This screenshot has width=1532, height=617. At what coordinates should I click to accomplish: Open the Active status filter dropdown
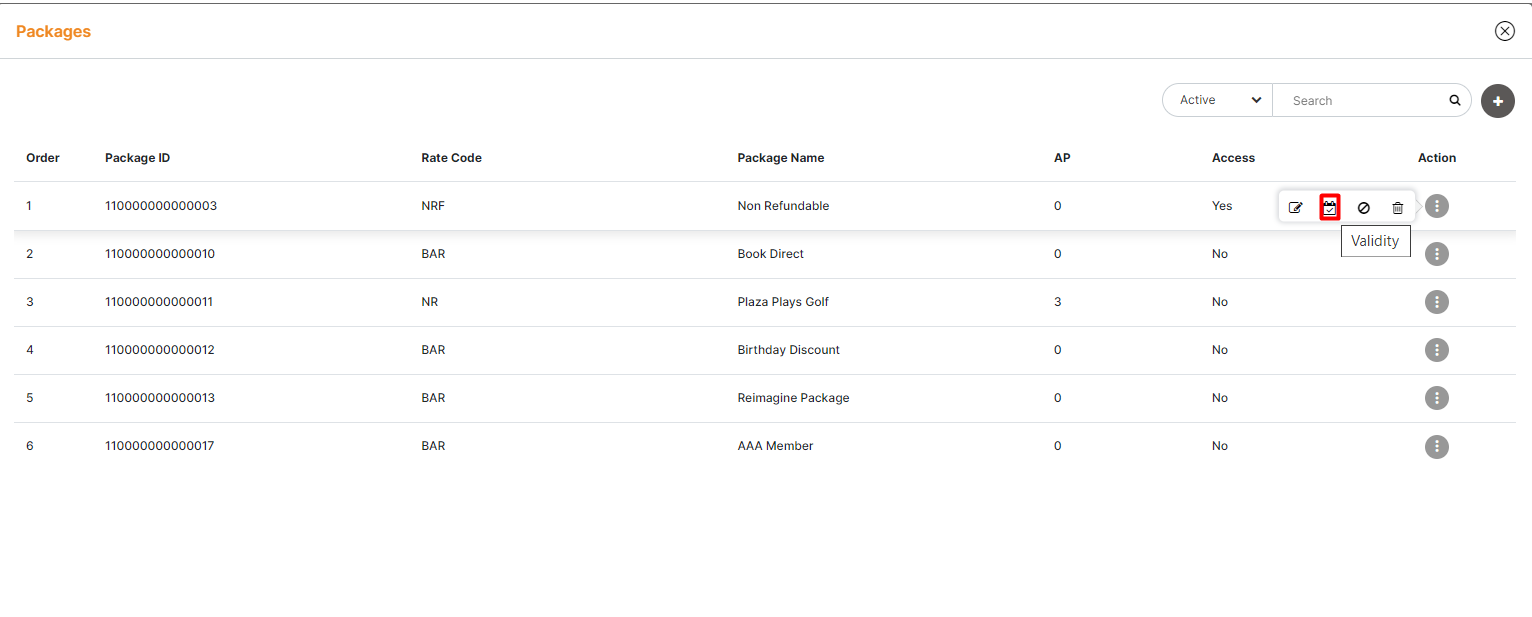click(x=1216, y=100)
